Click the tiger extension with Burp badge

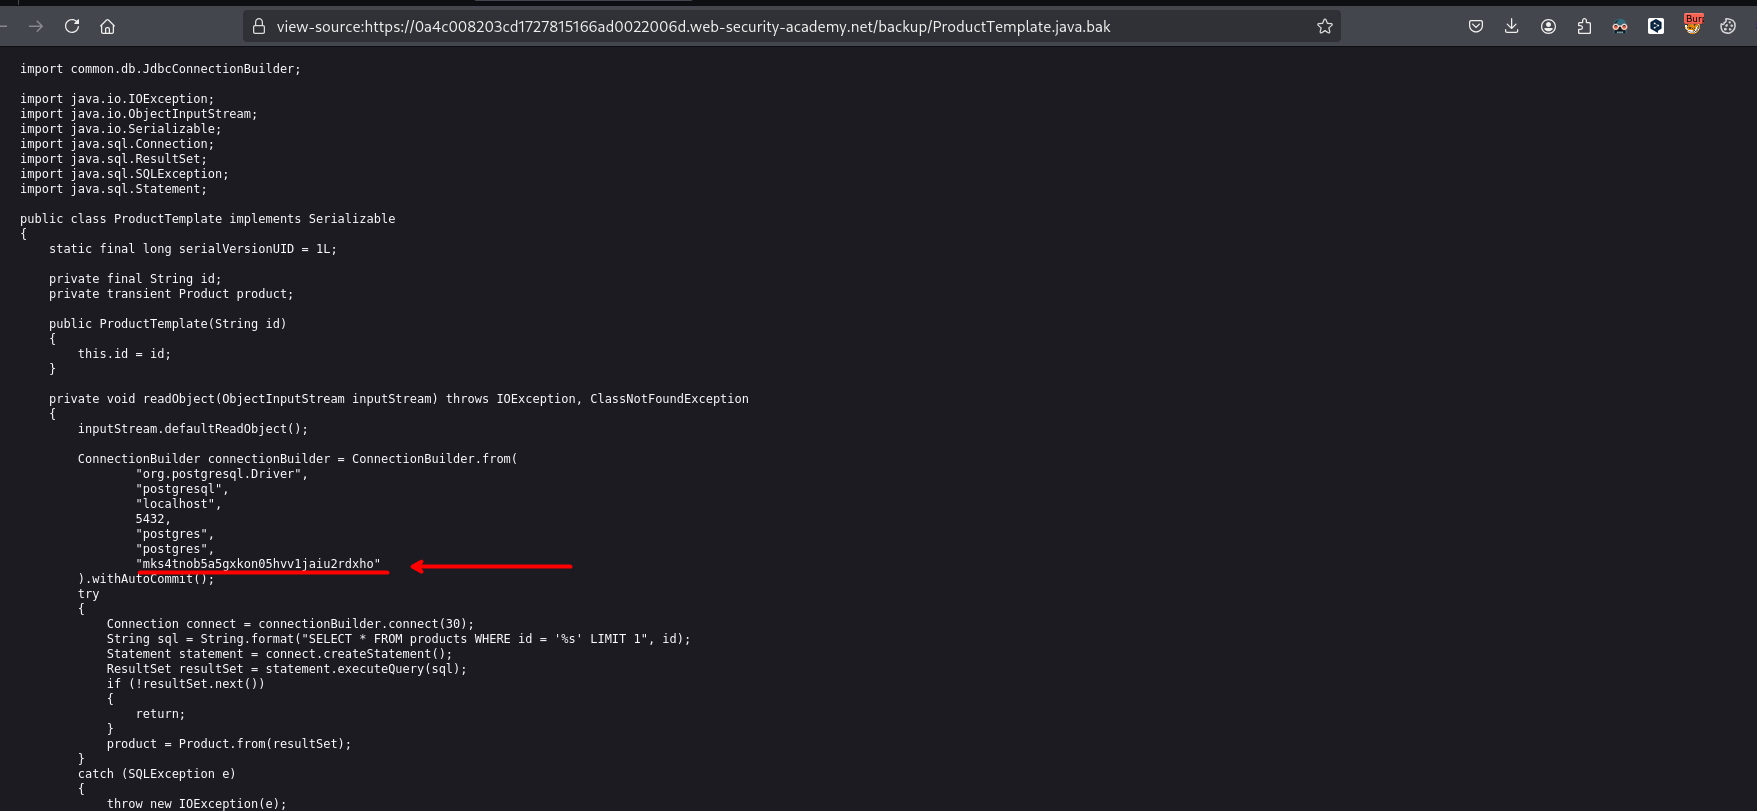pos(1692,26)
